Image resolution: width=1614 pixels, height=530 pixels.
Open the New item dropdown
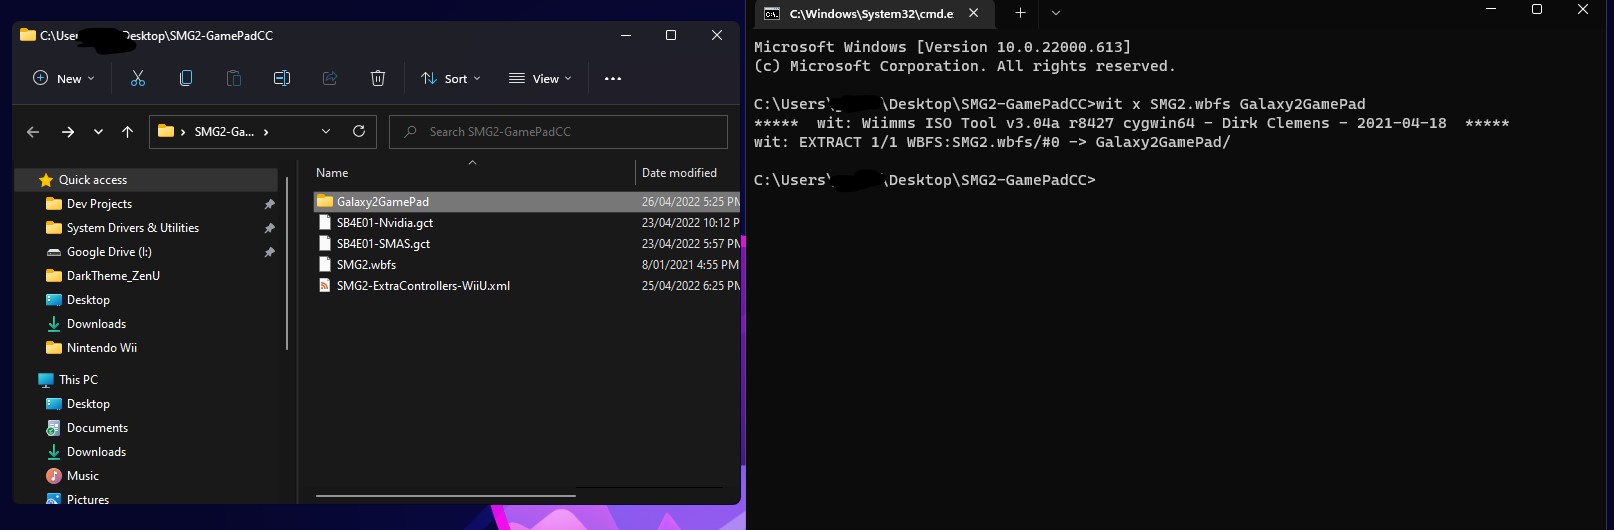coord(64,78)
